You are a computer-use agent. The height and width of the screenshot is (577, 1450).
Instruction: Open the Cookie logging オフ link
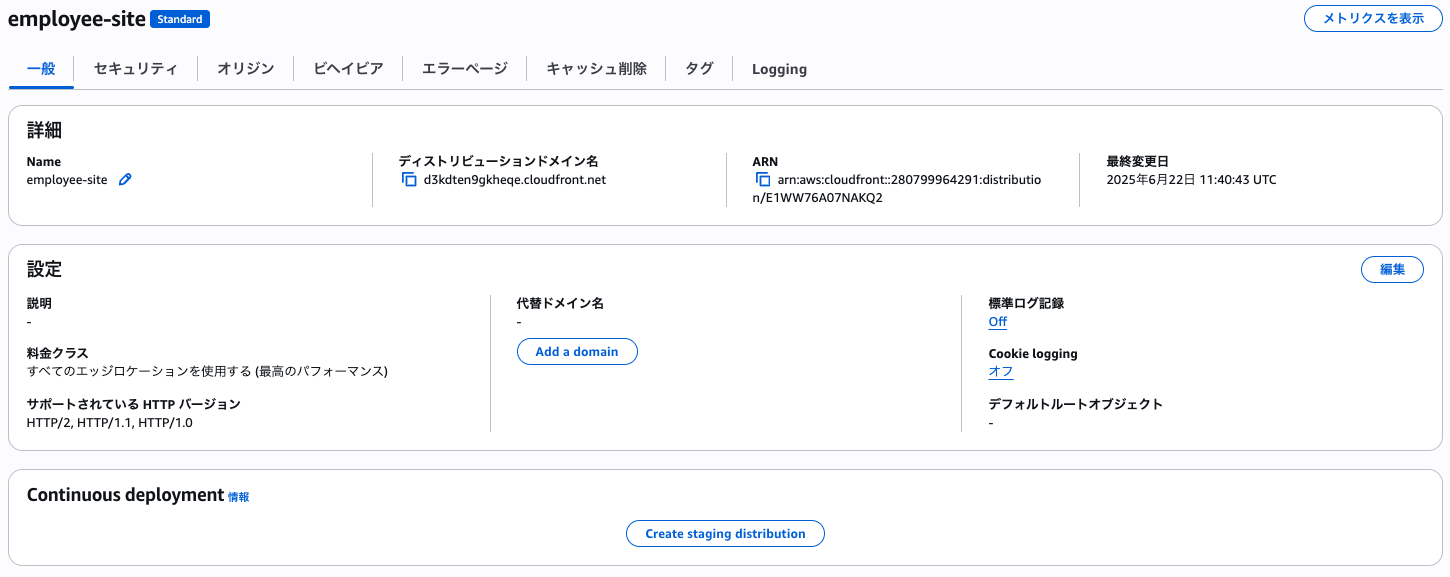click(999, 371)
